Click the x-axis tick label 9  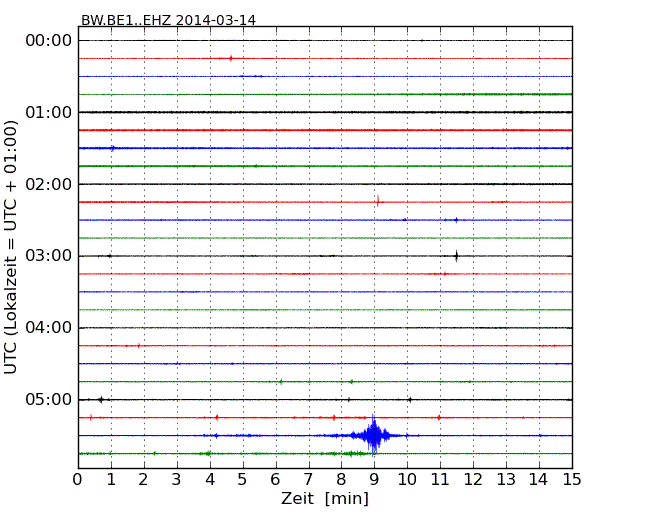374,480
